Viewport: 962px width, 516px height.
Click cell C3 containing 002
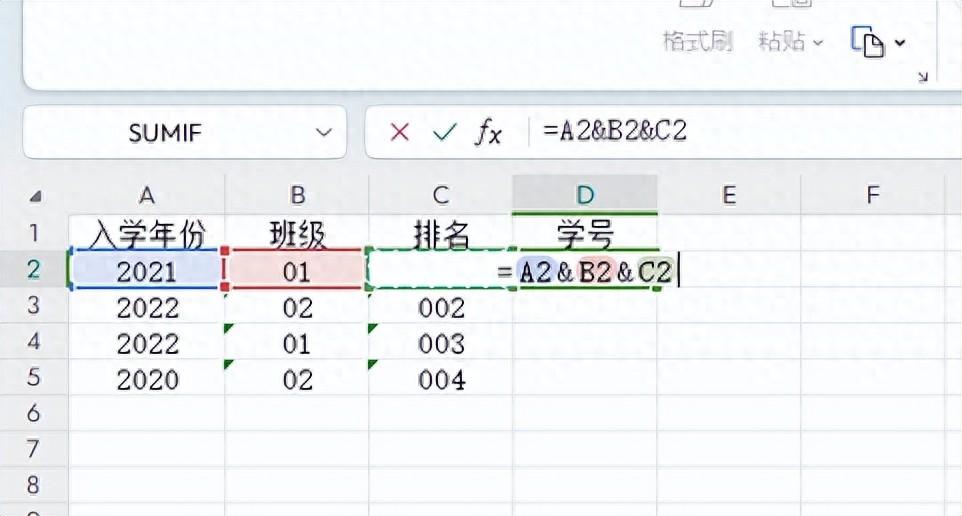(x=441, y=306)
